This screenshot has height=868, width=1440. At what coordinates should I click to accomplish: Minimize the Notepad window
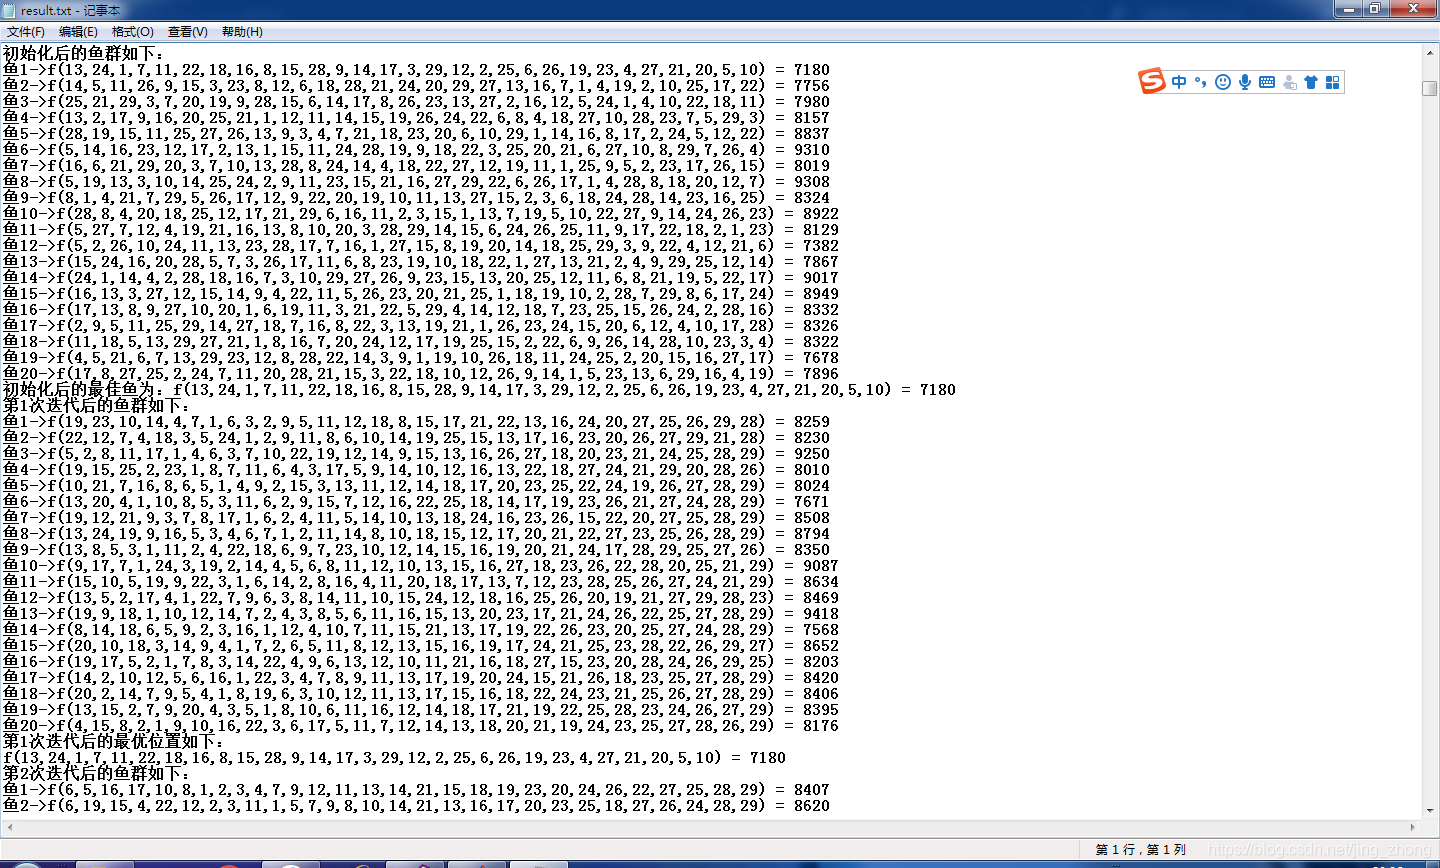(1349, 9)
